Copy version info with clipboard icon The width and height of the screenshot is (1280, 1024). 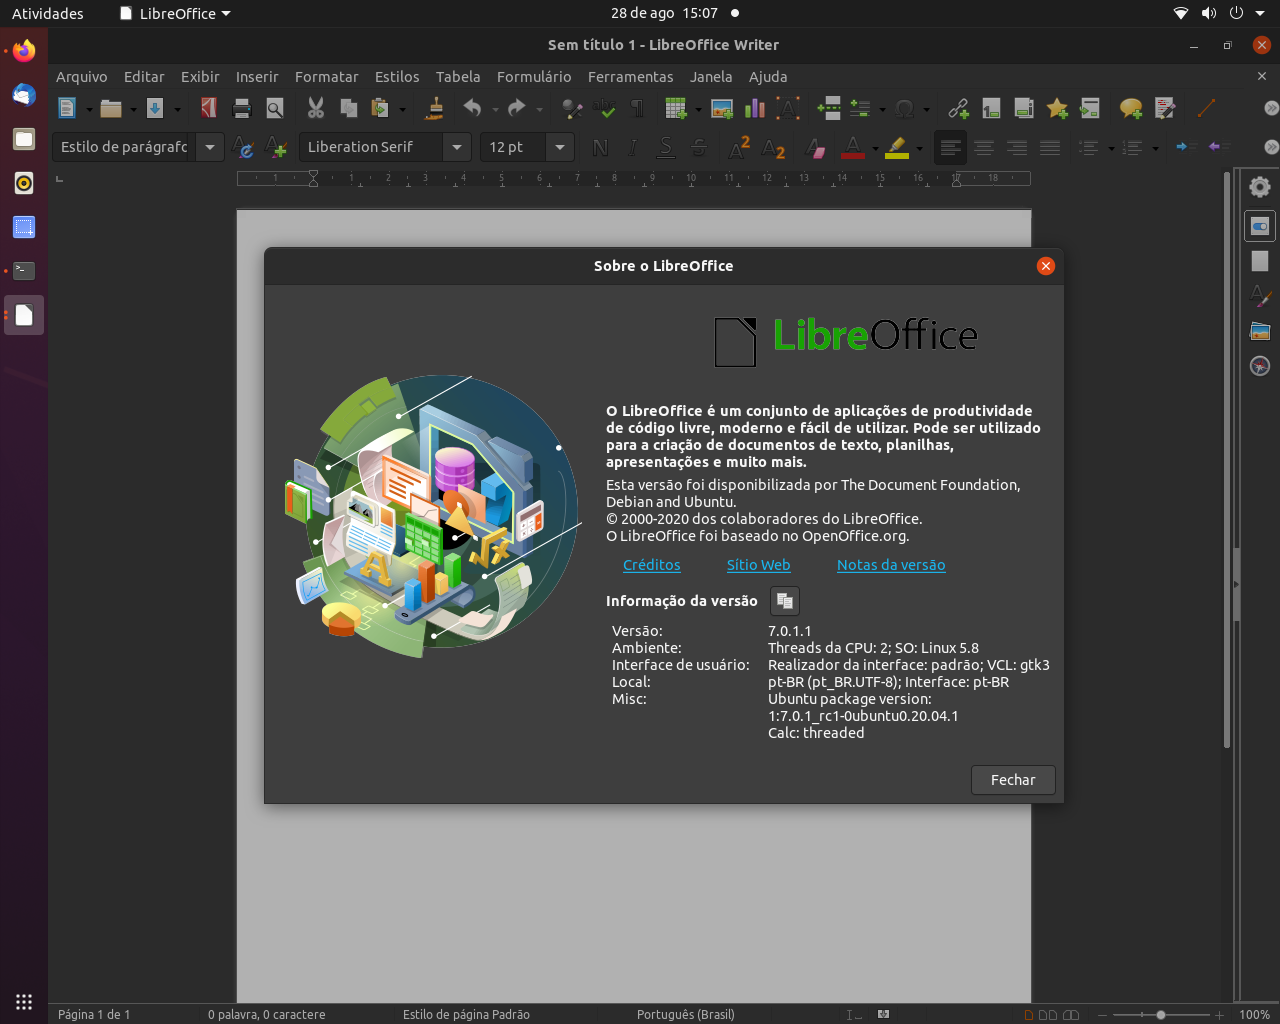[x=785, y=601]
